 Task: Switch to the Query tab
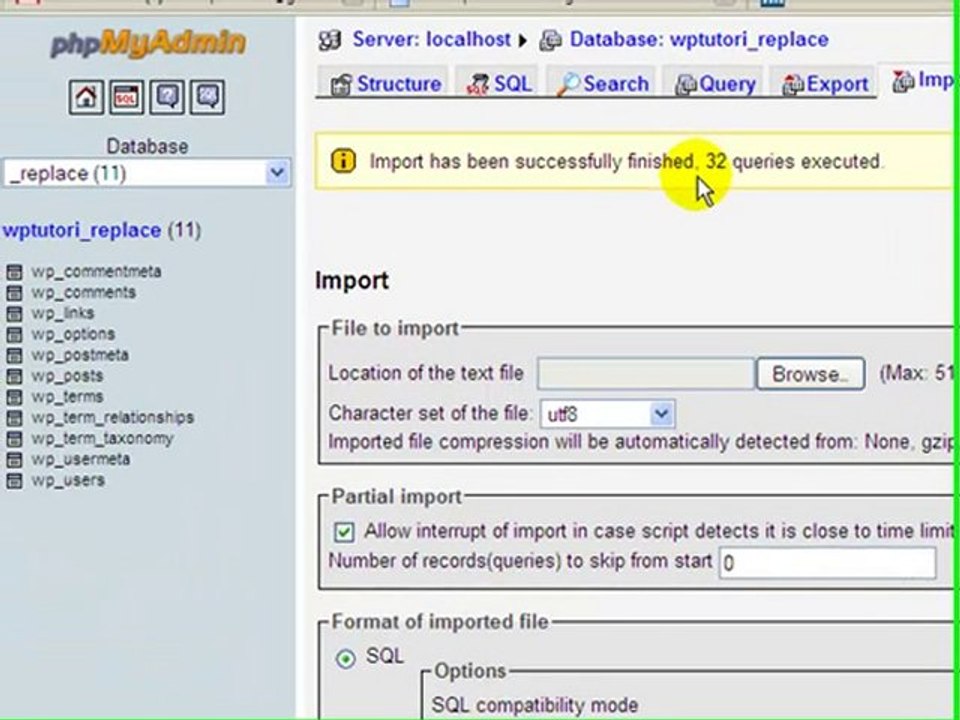(714, 84)
